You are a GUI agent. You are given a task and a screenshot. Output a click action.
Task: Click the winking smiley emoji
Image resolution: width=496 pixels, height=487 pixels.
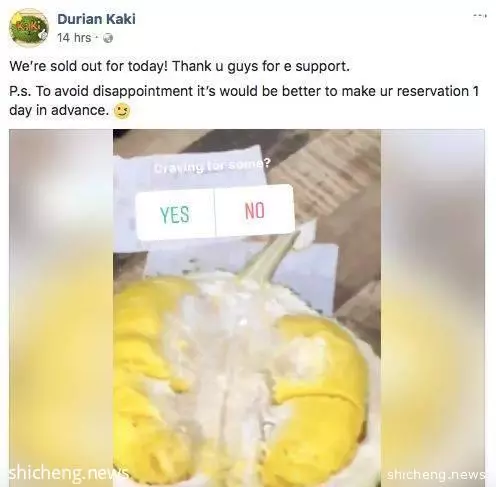click(122, 112)
